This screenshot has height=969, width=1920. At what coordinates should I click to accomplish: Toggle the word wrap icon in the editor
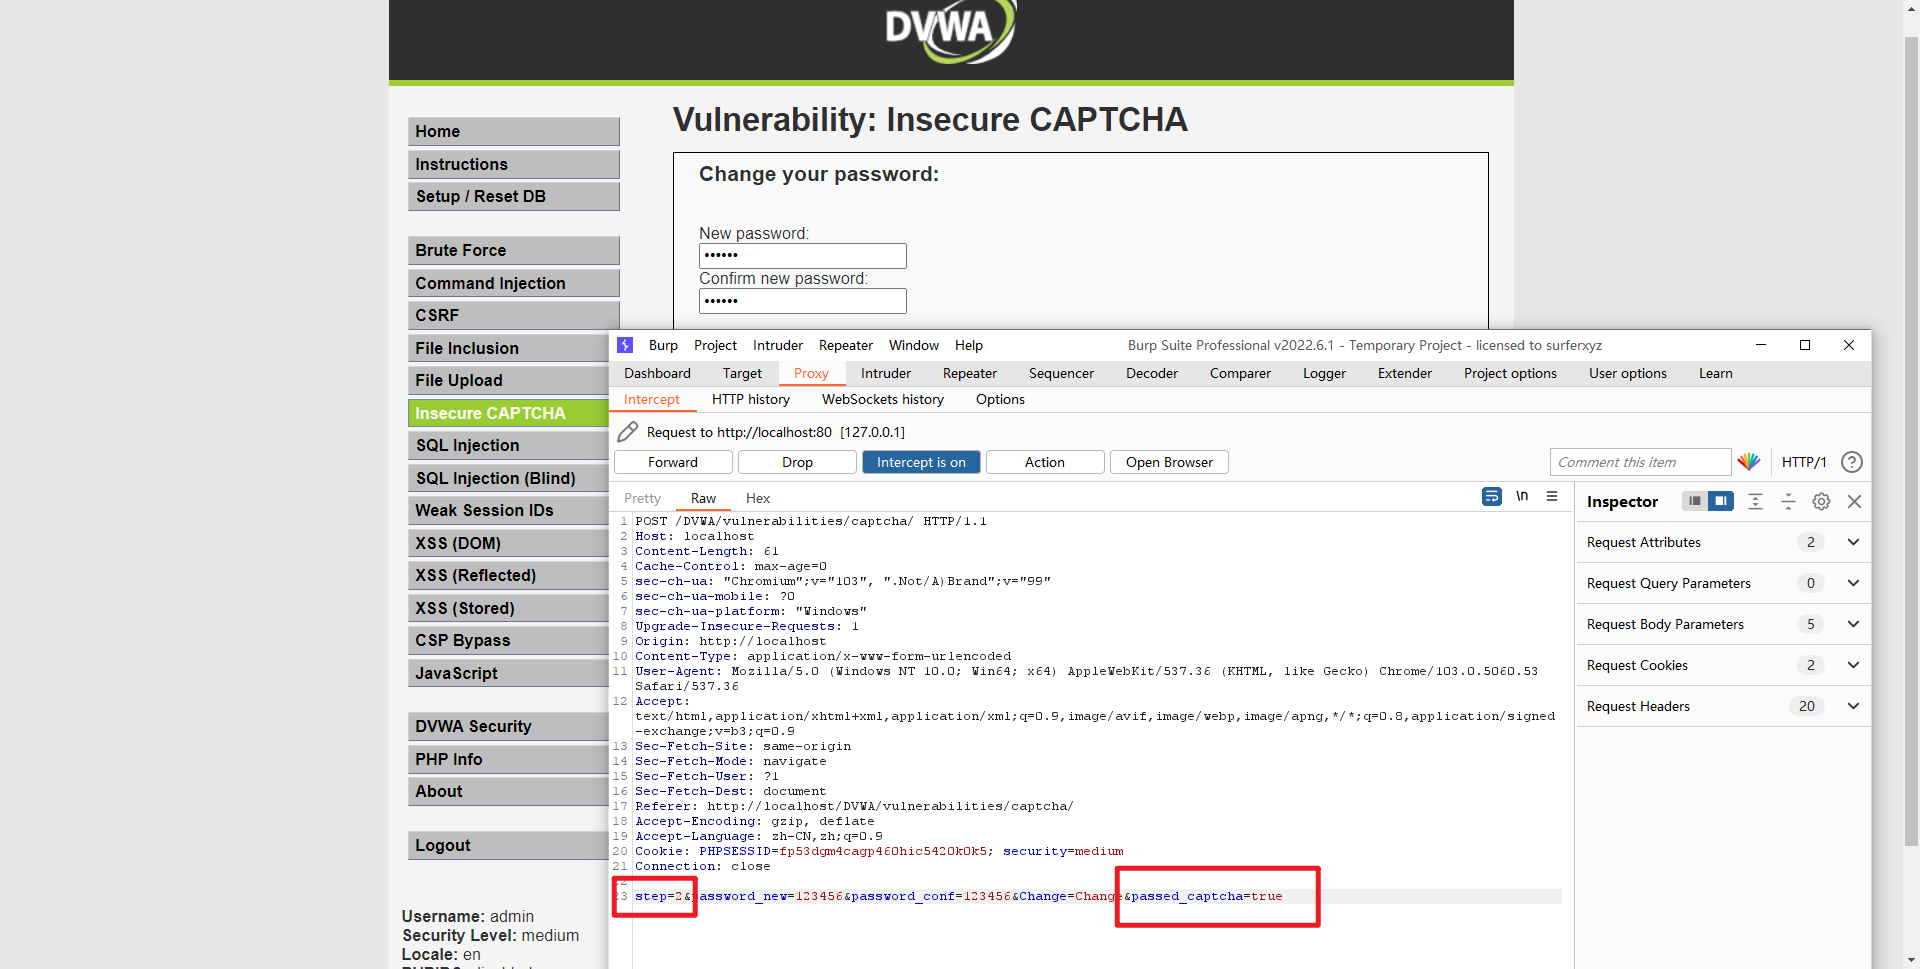tap(1491, 496)
